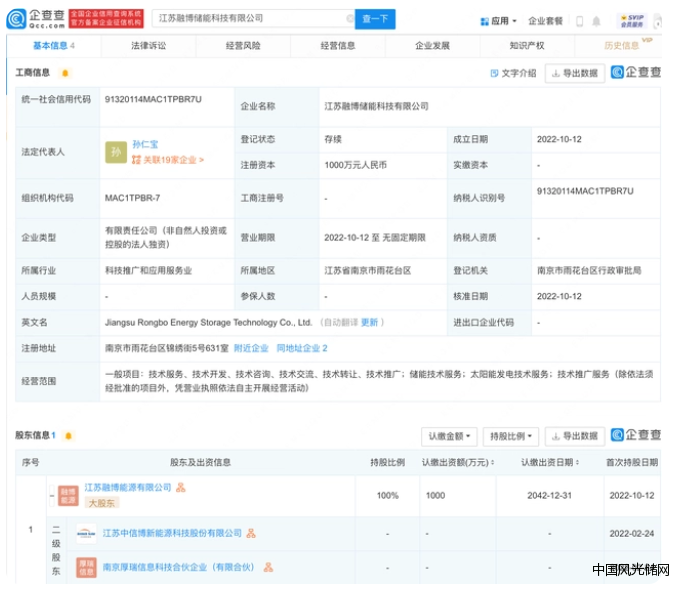Image resolution: width=678 pixels, height=600 pixels.
Task: Sort by 认缴出资额(万元) column
Action: click(458, 463)
